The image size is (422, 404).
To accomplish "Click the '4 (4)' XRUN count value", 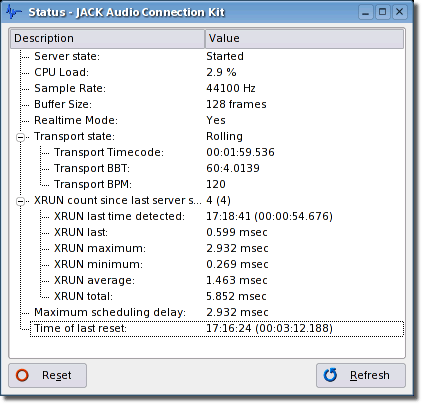I will [218, 200].
